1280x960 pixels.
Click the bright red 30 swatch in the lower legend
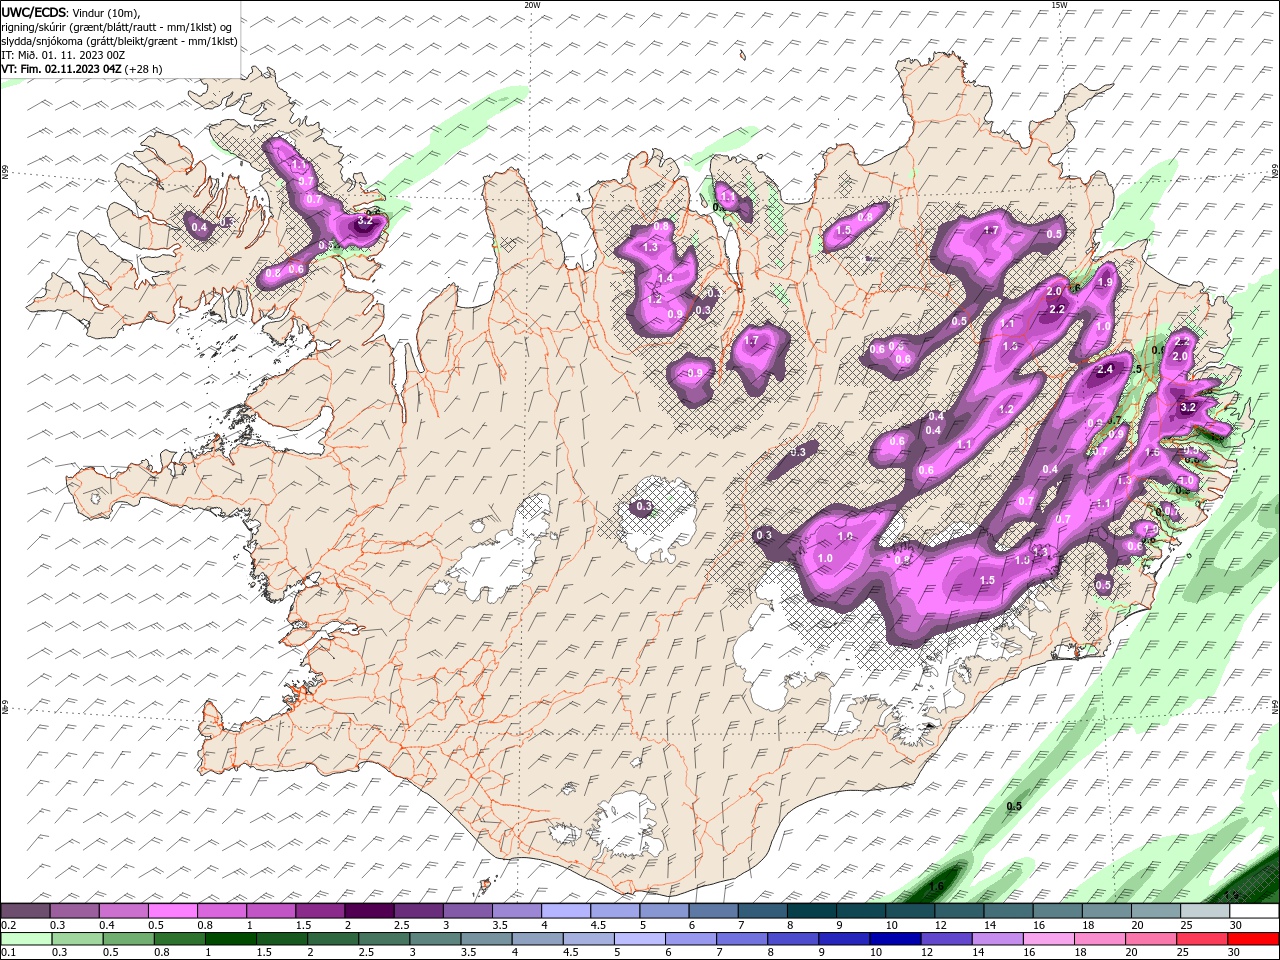1252,939
